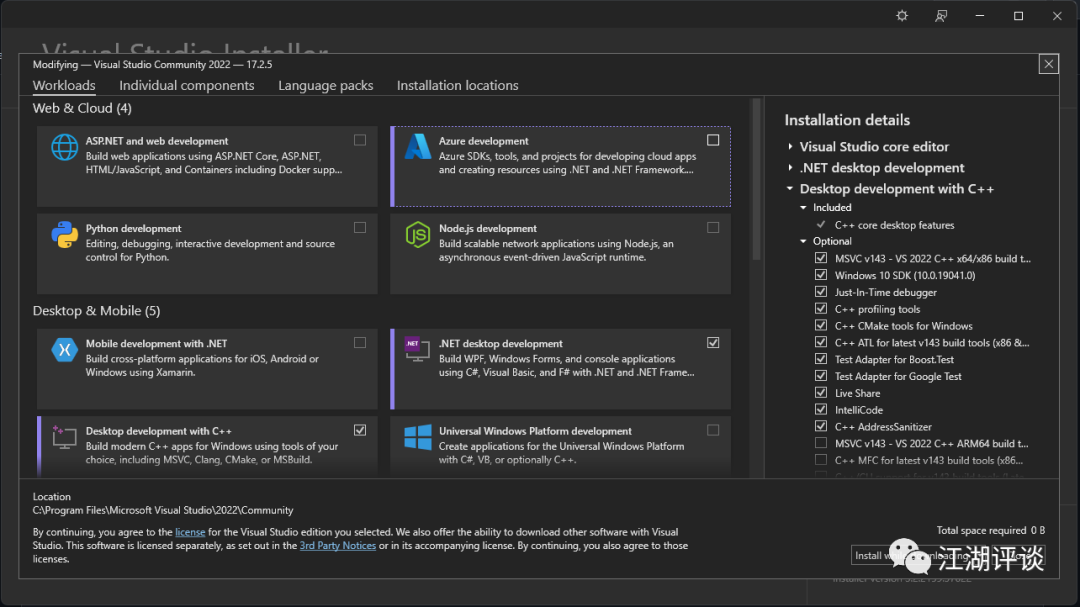This screenshot has width=1080, height=607.
Task: Click the Universal Windows Platform logo icon
Action: [x=417, y=437]
